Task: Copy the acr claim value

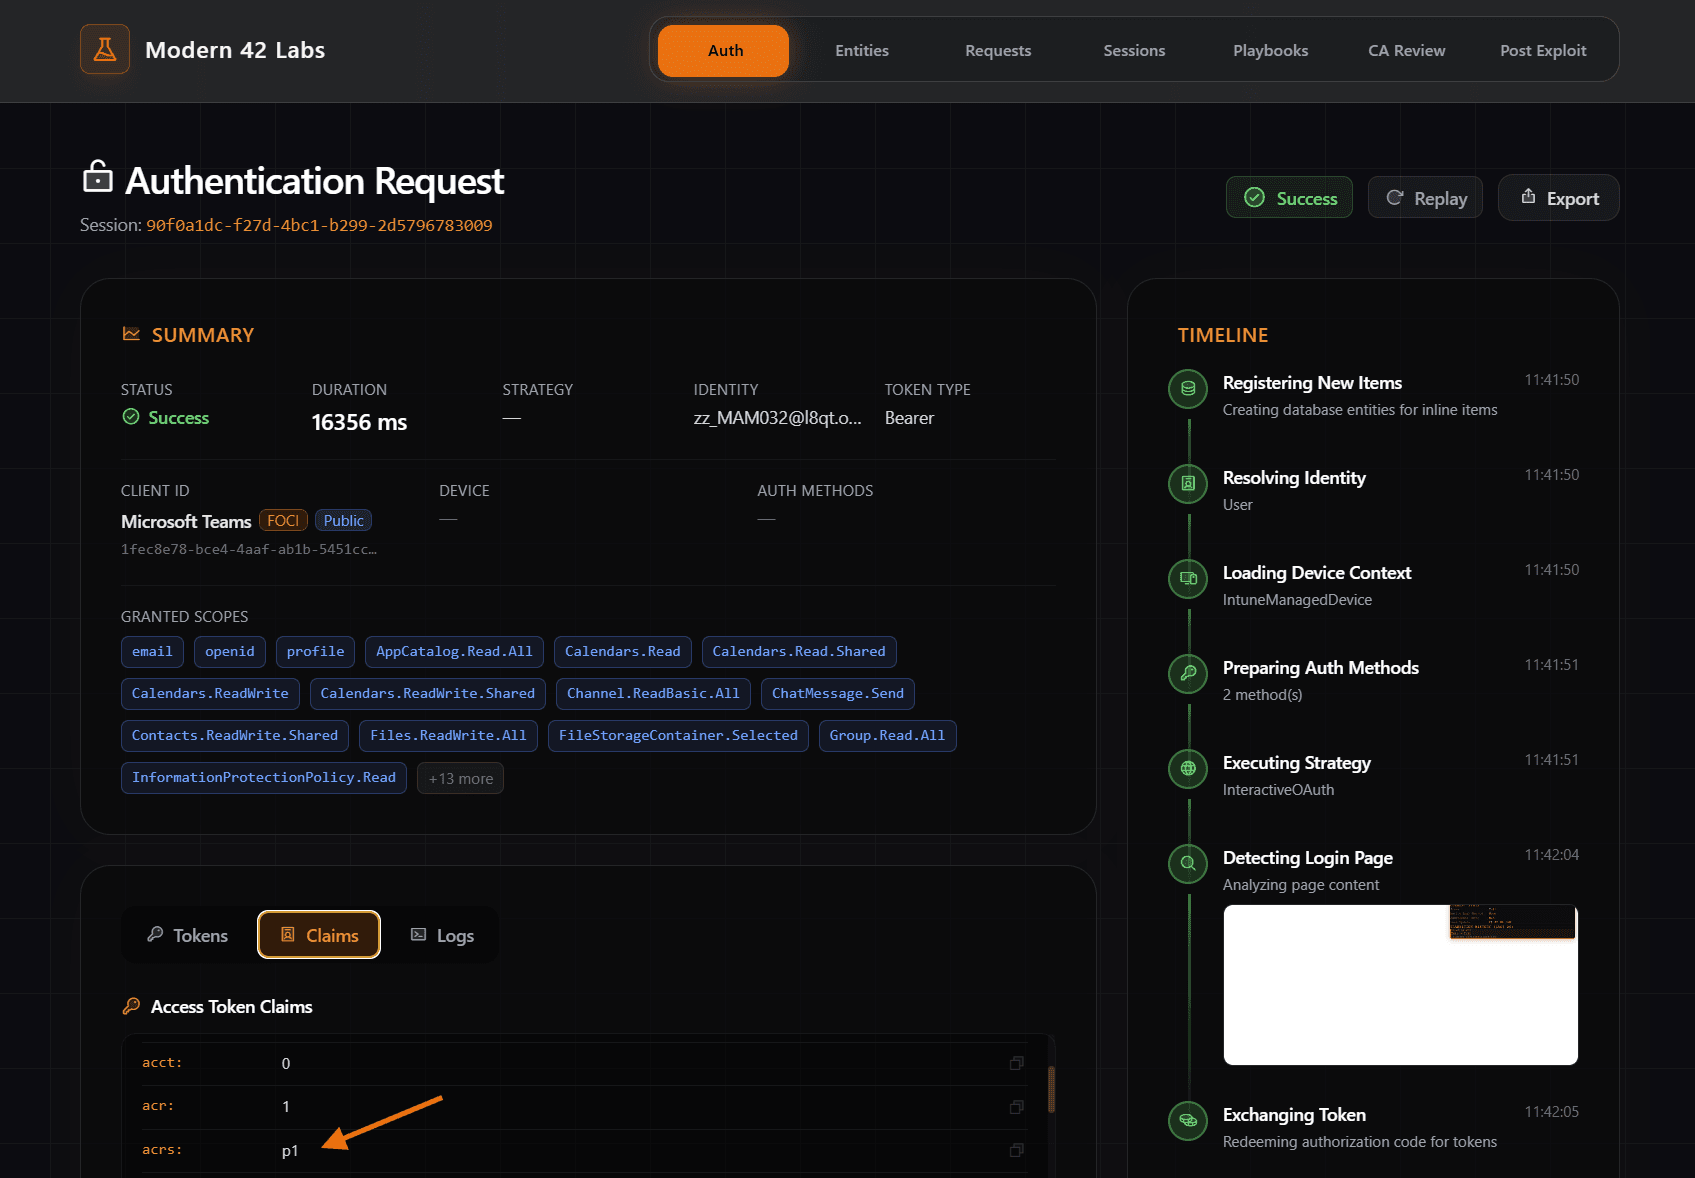Action: click(1017, 1106)
